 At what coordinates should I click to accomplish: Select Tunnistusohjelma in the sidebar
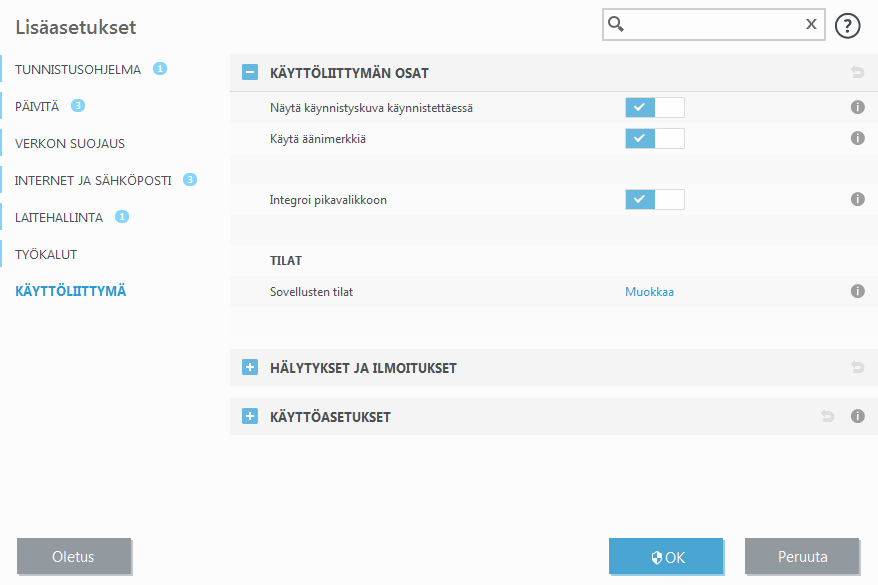(x=70, y=69)
